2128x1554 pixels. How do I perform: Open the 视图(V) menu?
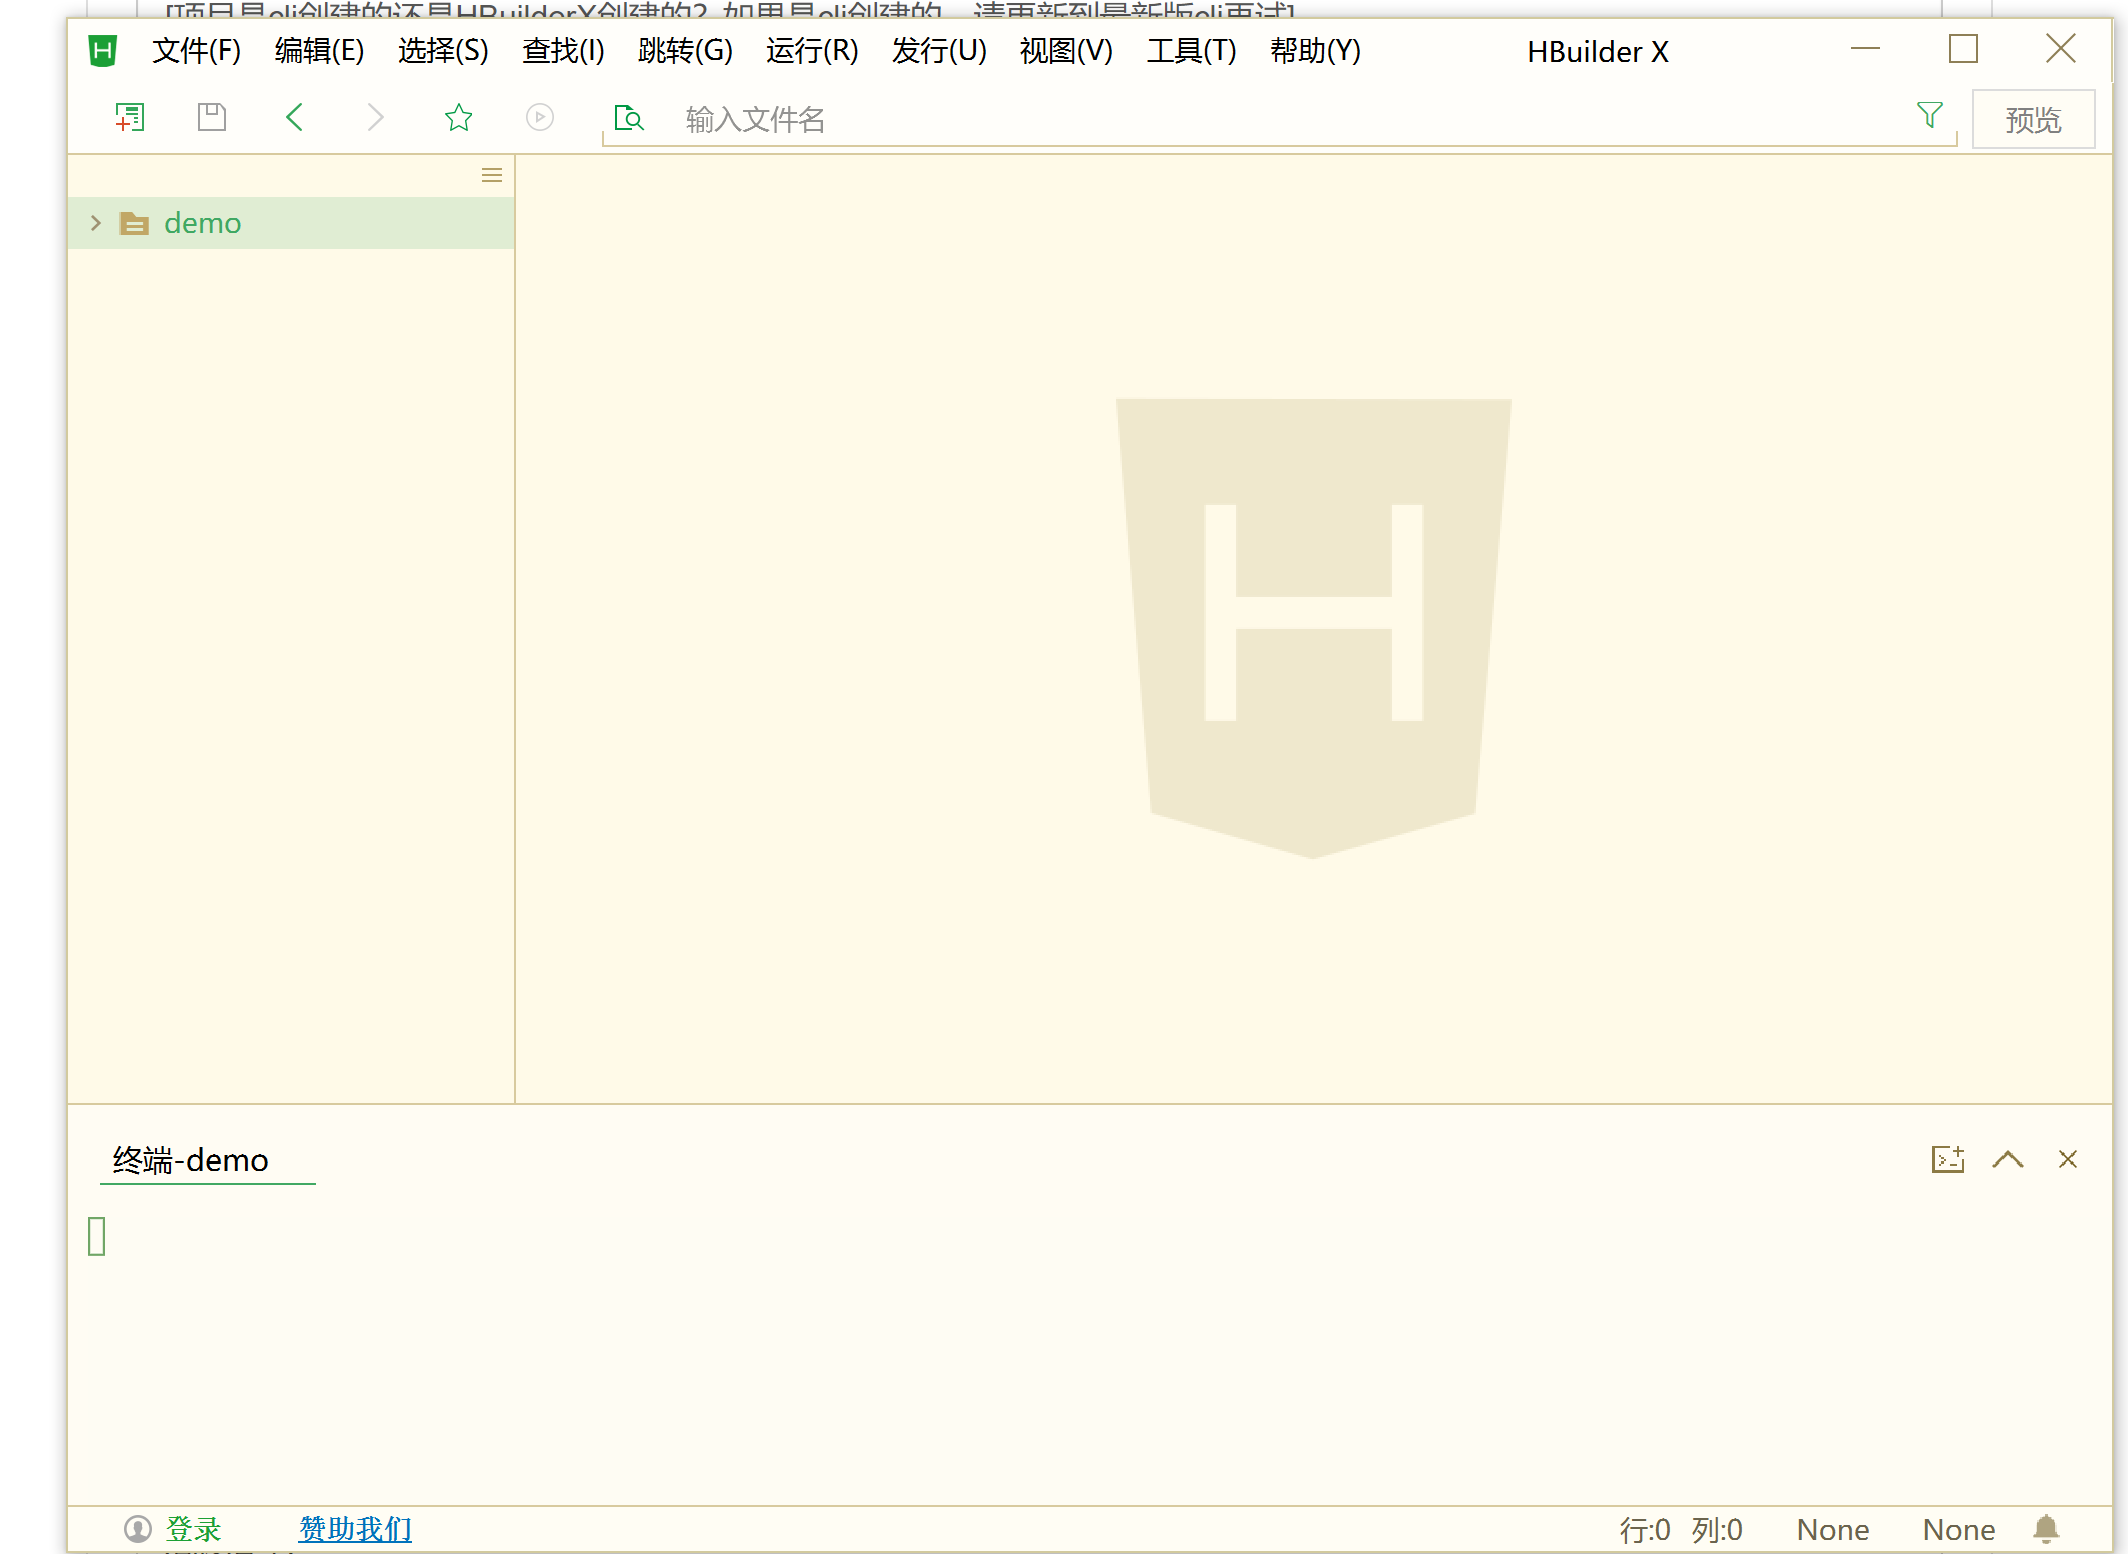[x=1066, y=50]
